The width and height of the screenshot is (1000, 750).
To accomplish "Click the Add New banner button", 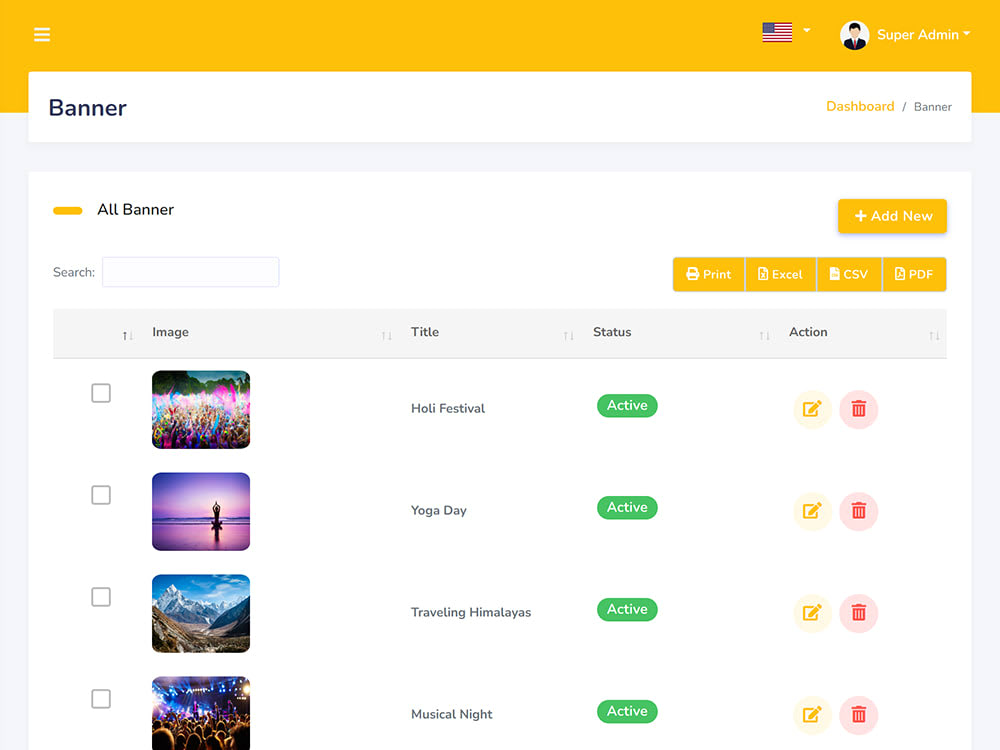I will tap(892, 216).
